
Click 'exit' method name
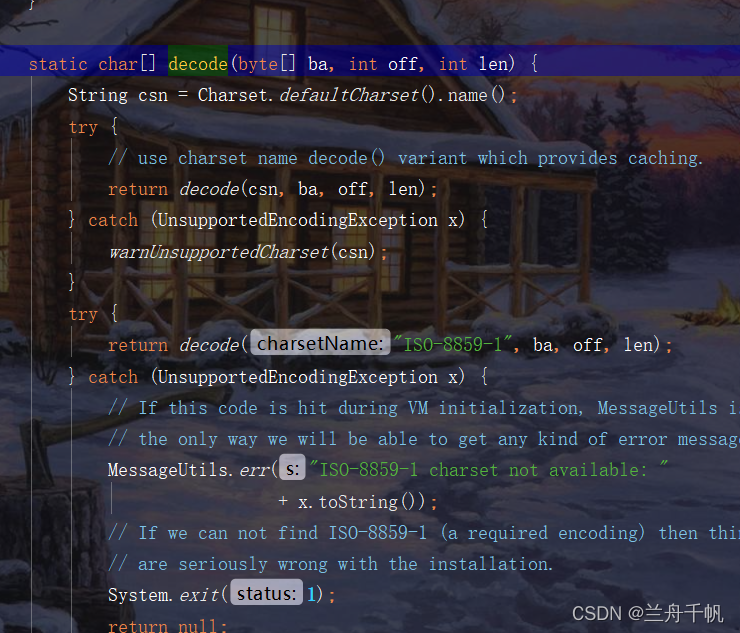pos(200,595)
